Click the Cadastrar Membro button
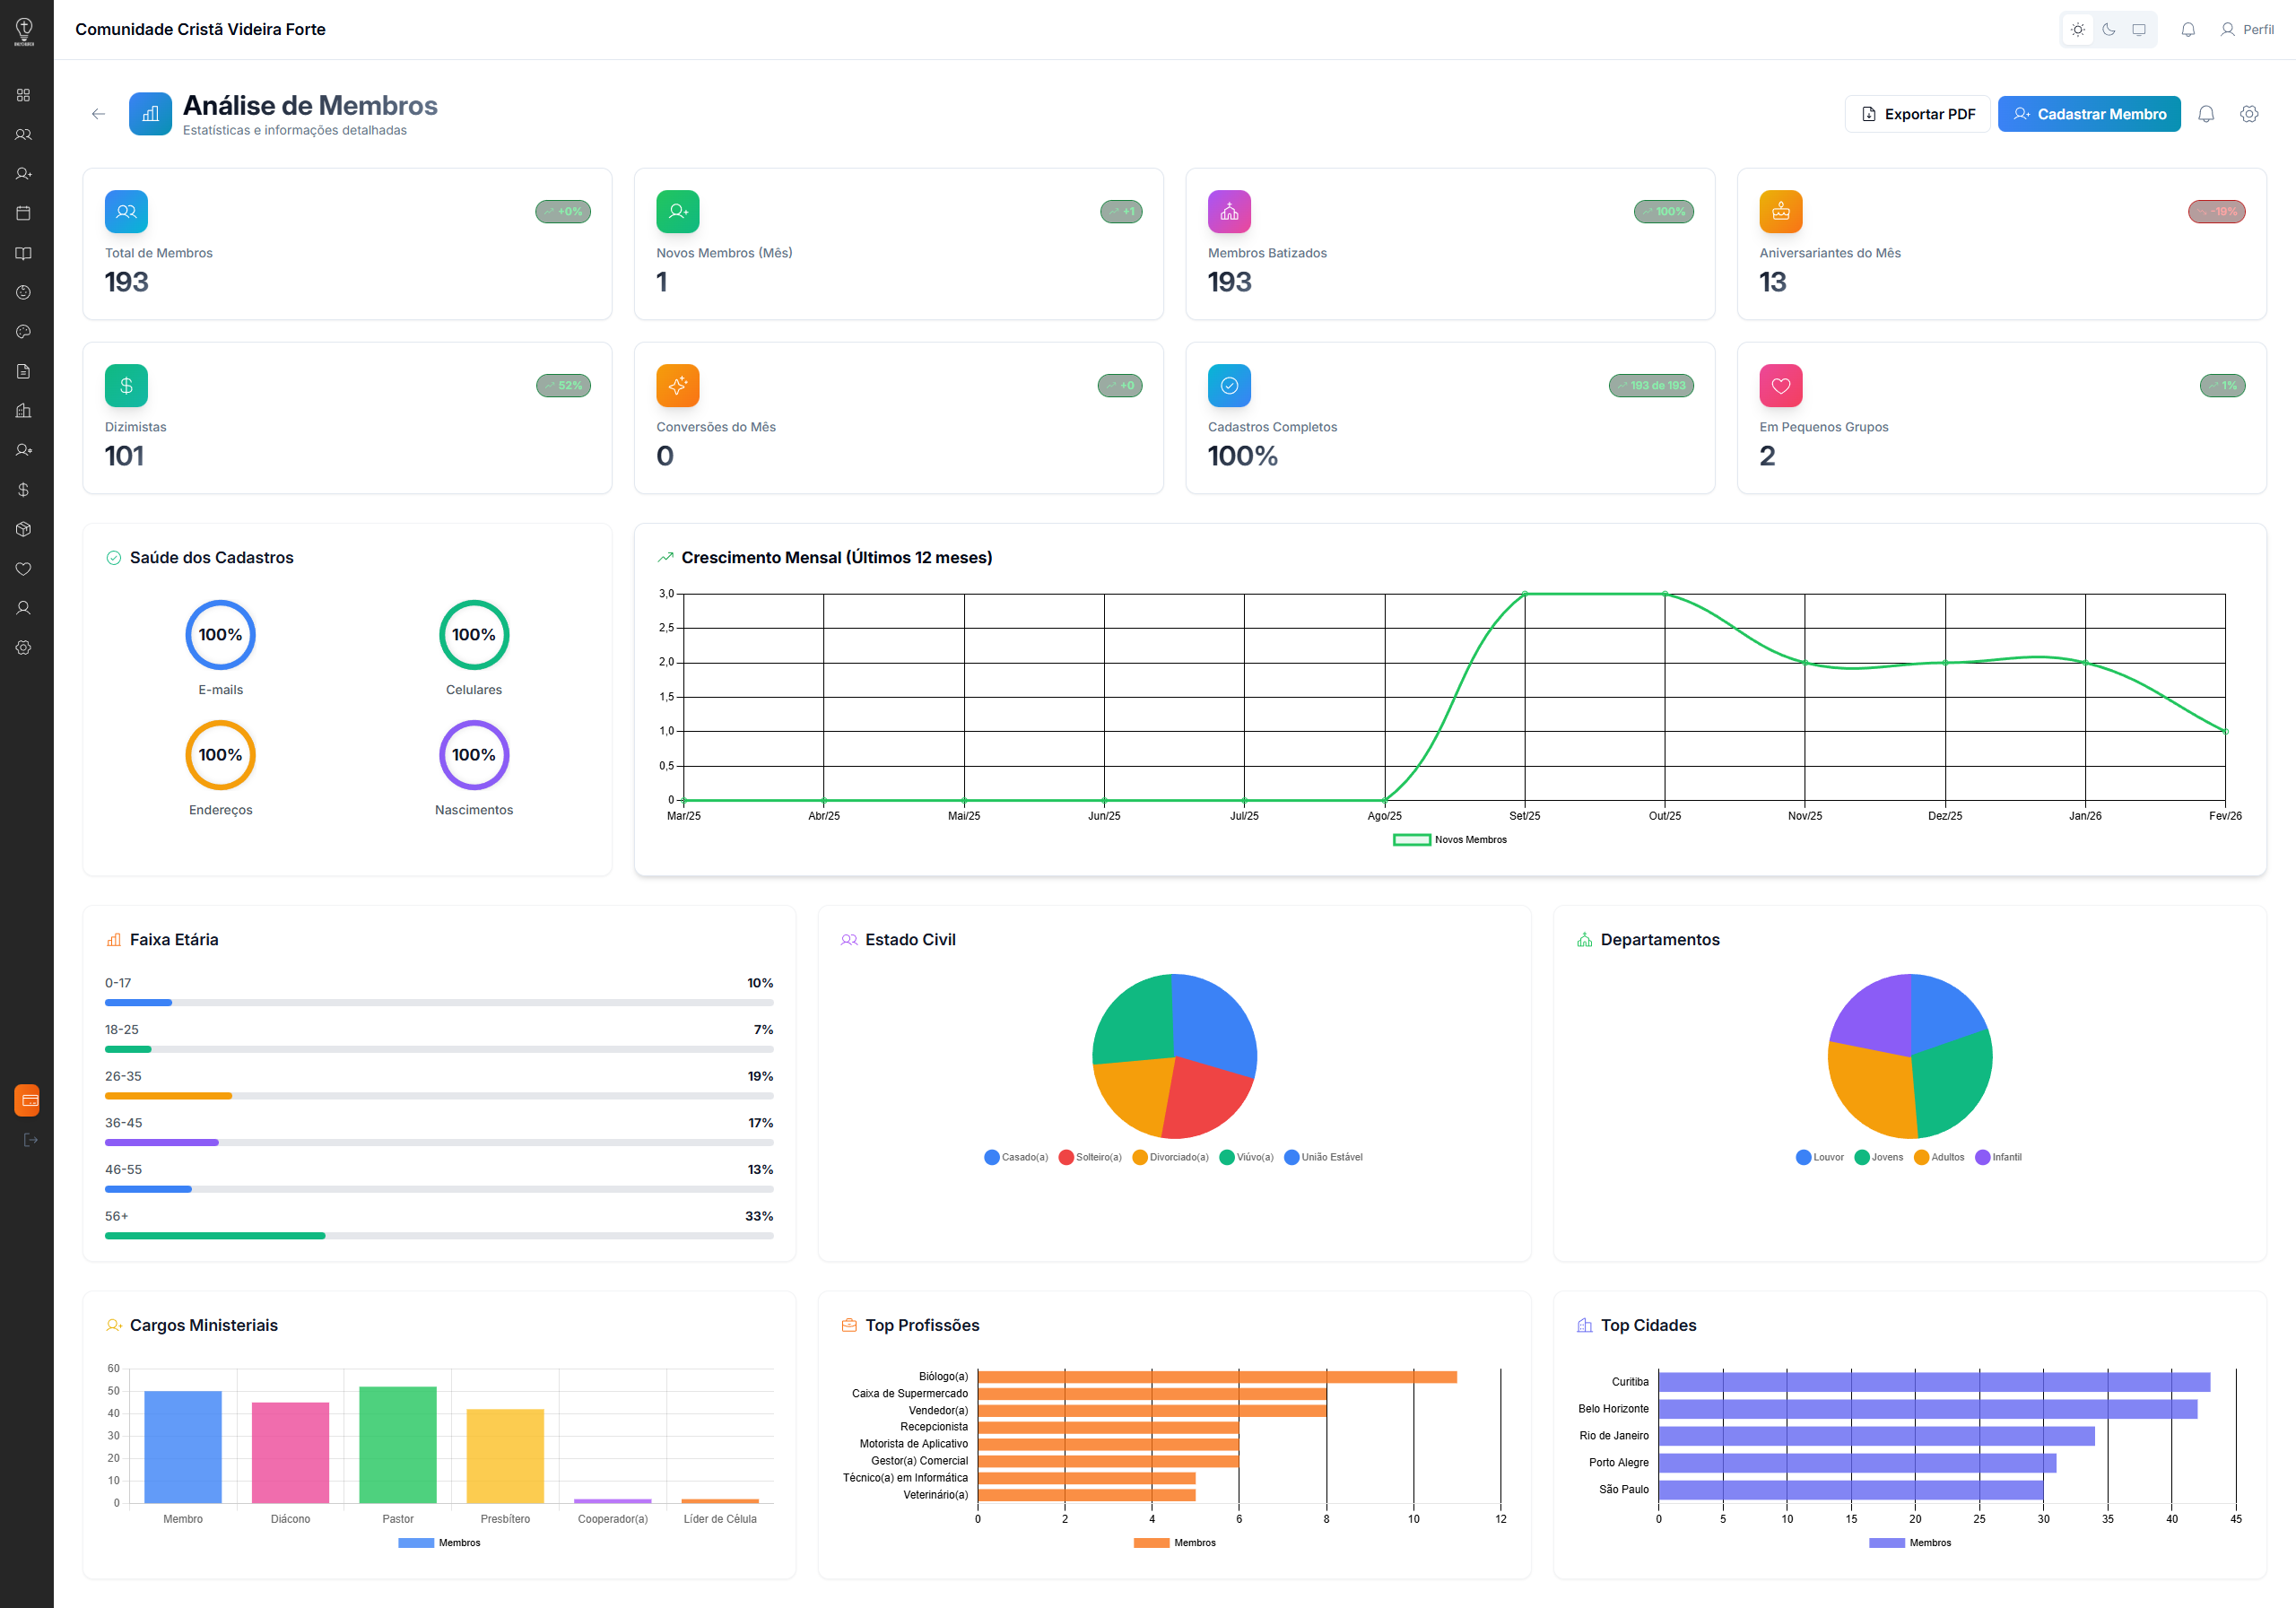Viewport: 2296px width, 1608px height. coord(2089,114)
